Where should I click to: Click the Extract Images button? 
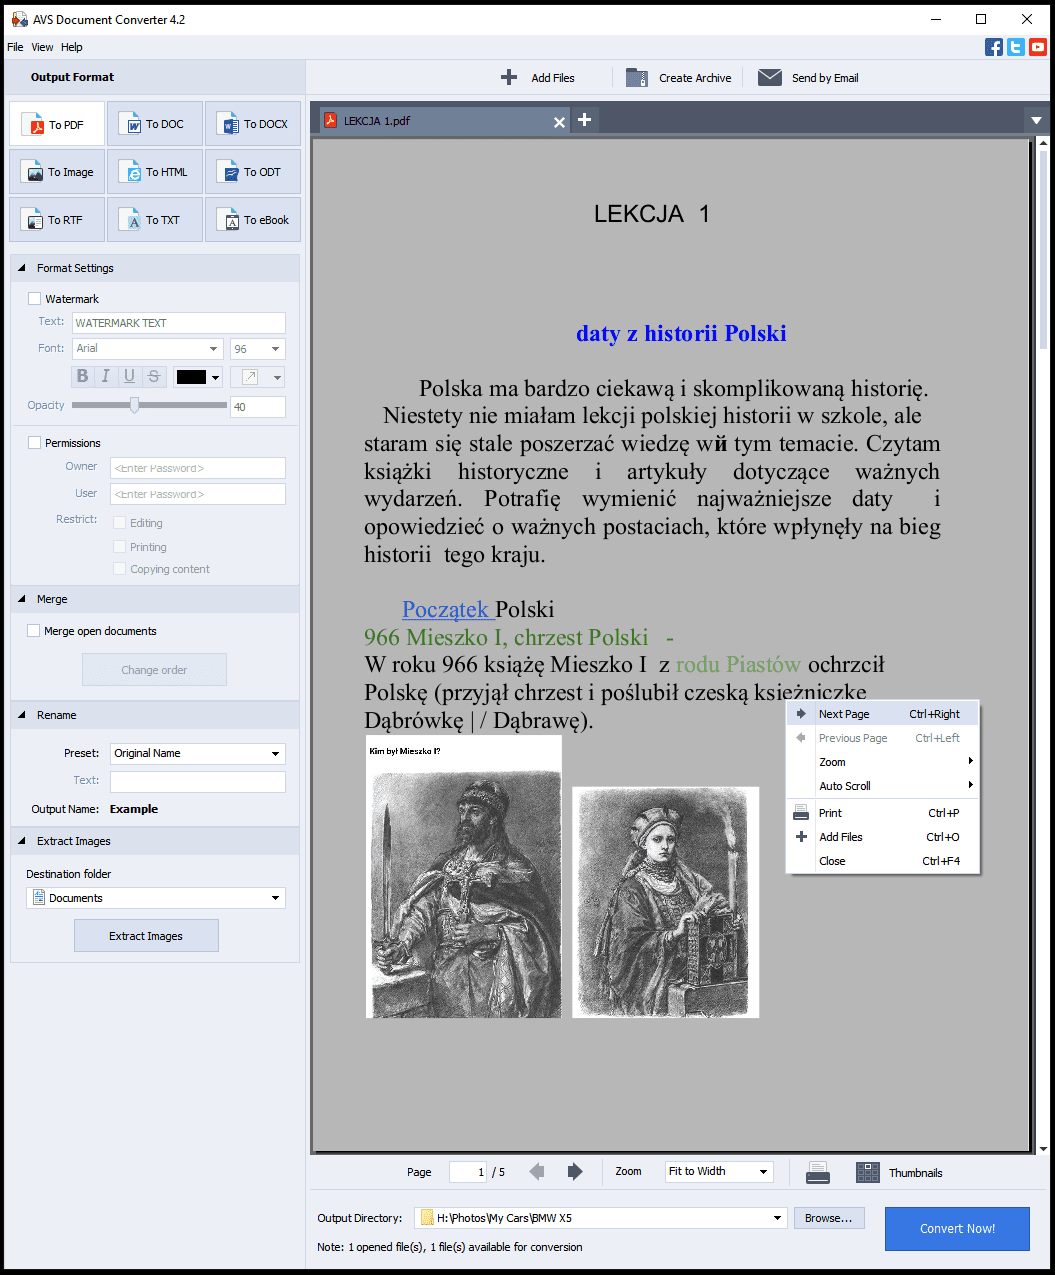pos(146,936)
